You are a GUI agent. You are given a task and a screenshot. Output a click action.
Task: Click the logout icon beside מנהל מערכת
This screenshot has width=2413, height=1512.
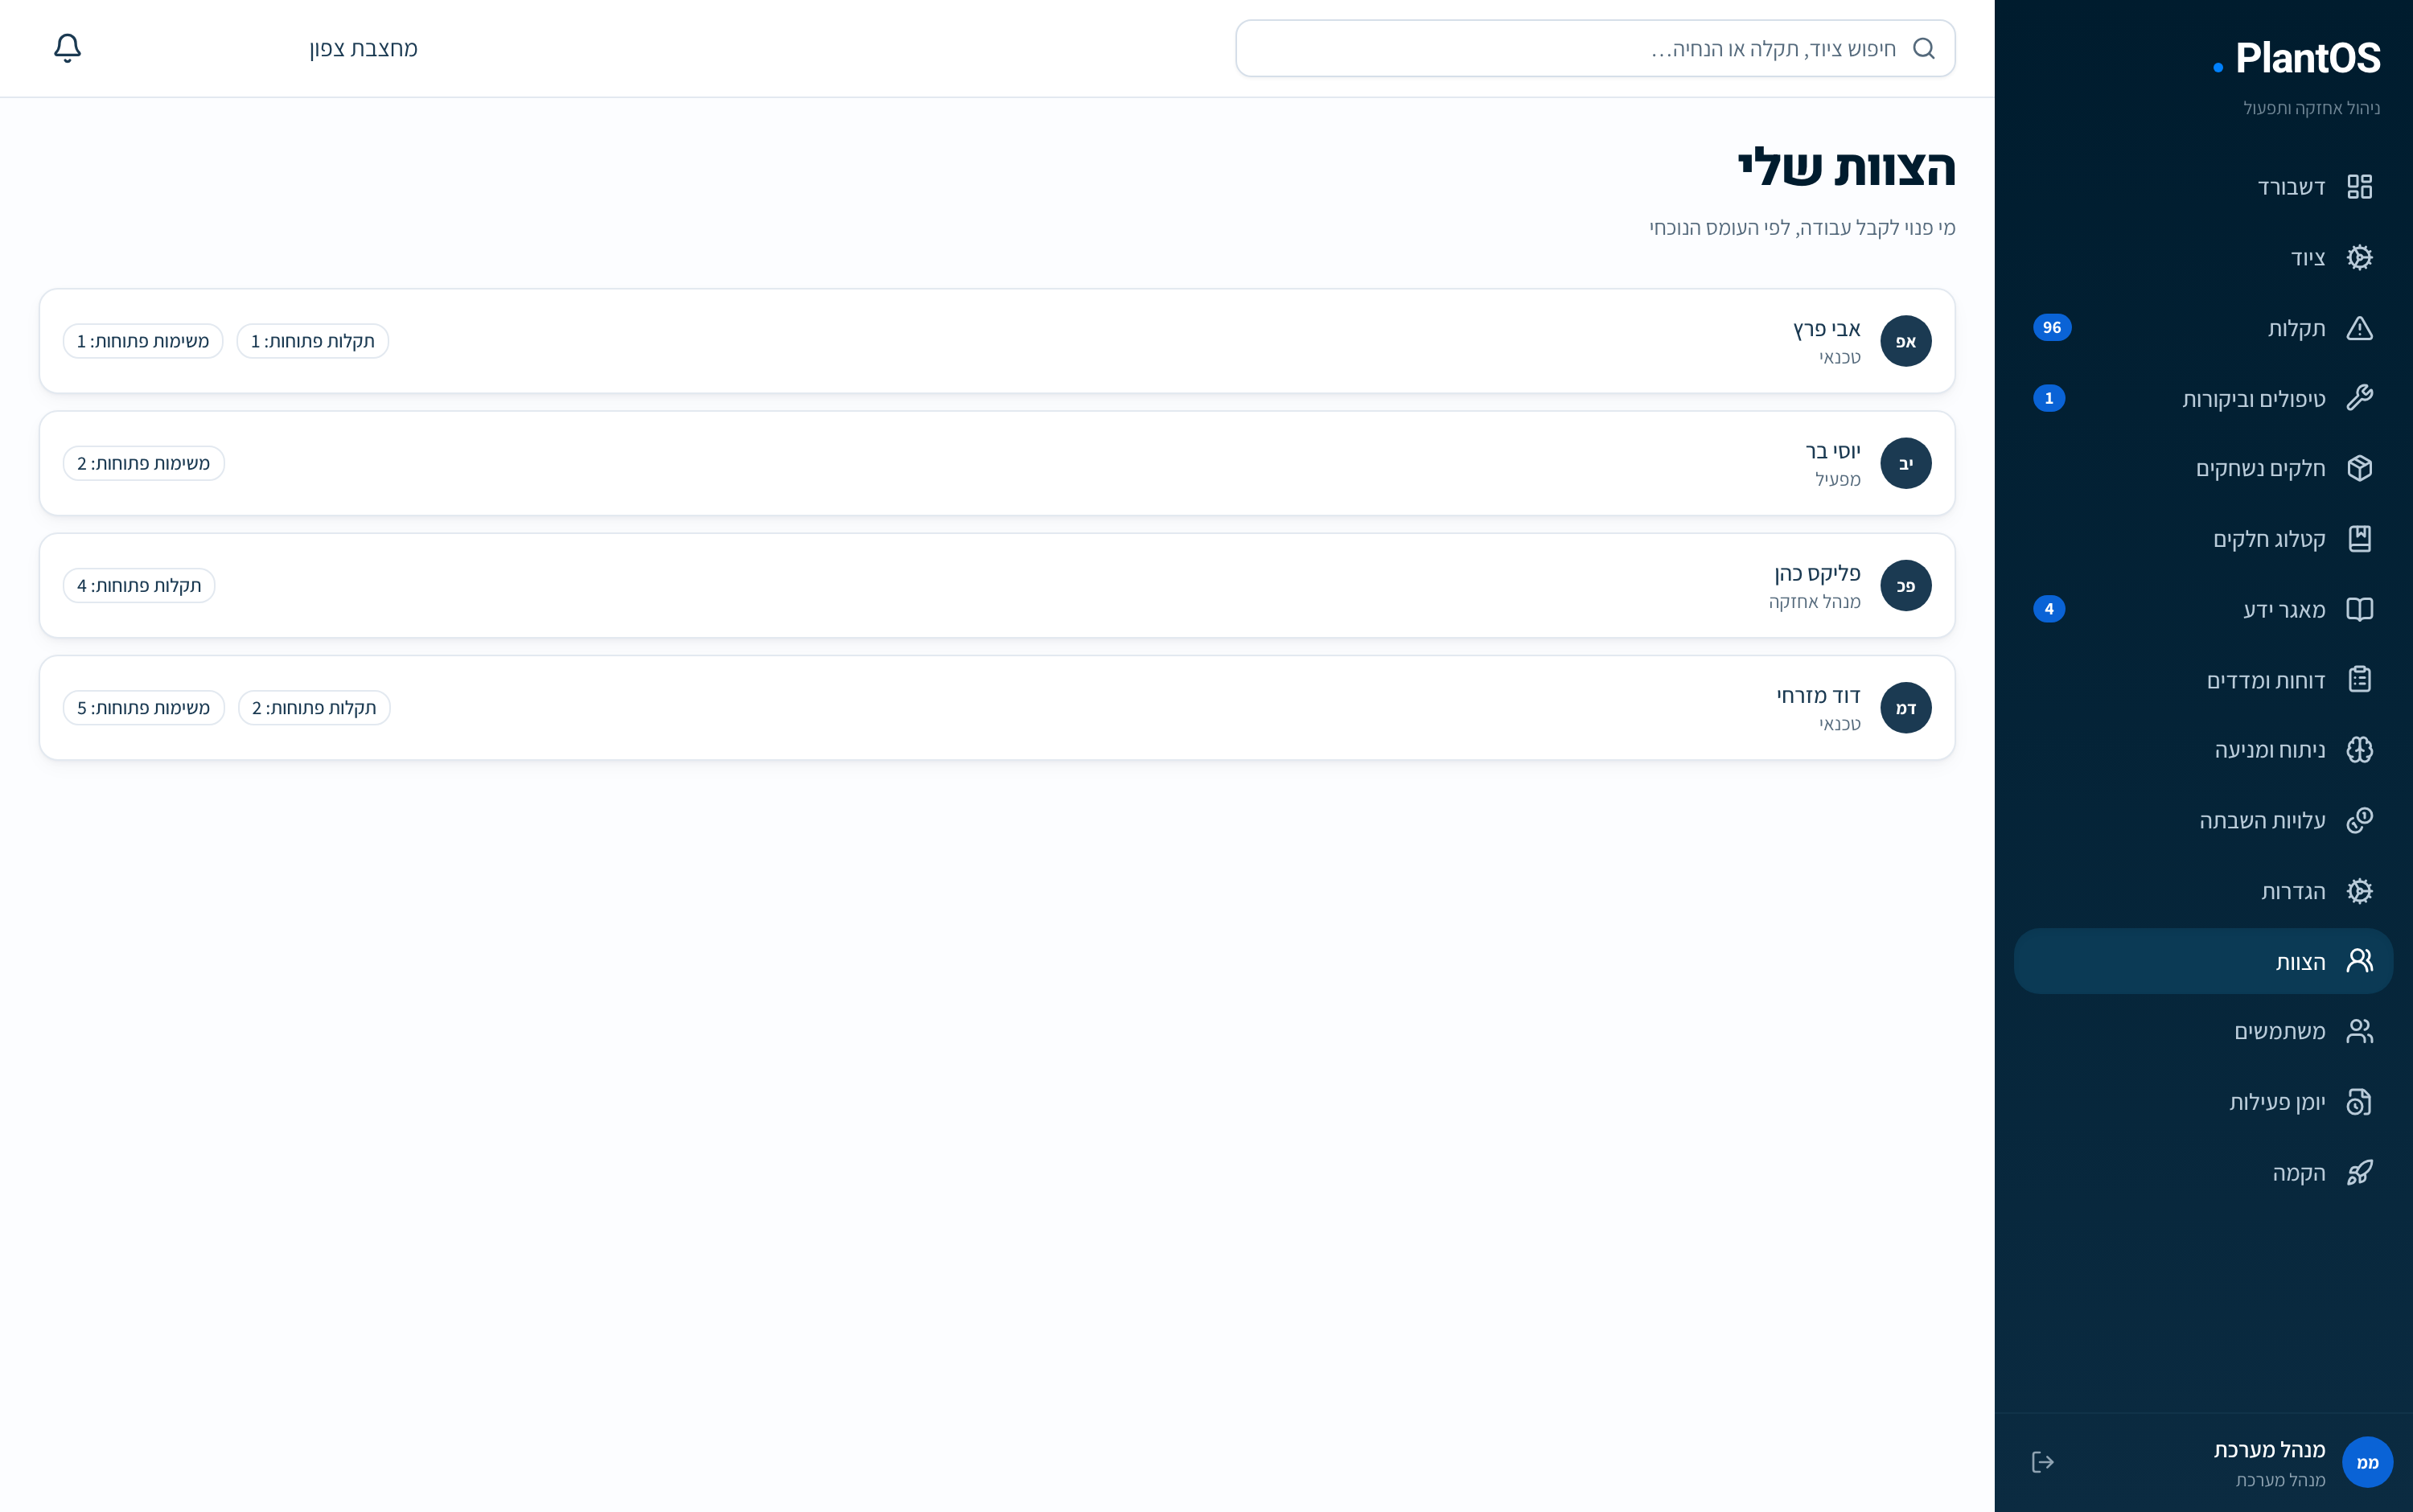point(2042,1462)
